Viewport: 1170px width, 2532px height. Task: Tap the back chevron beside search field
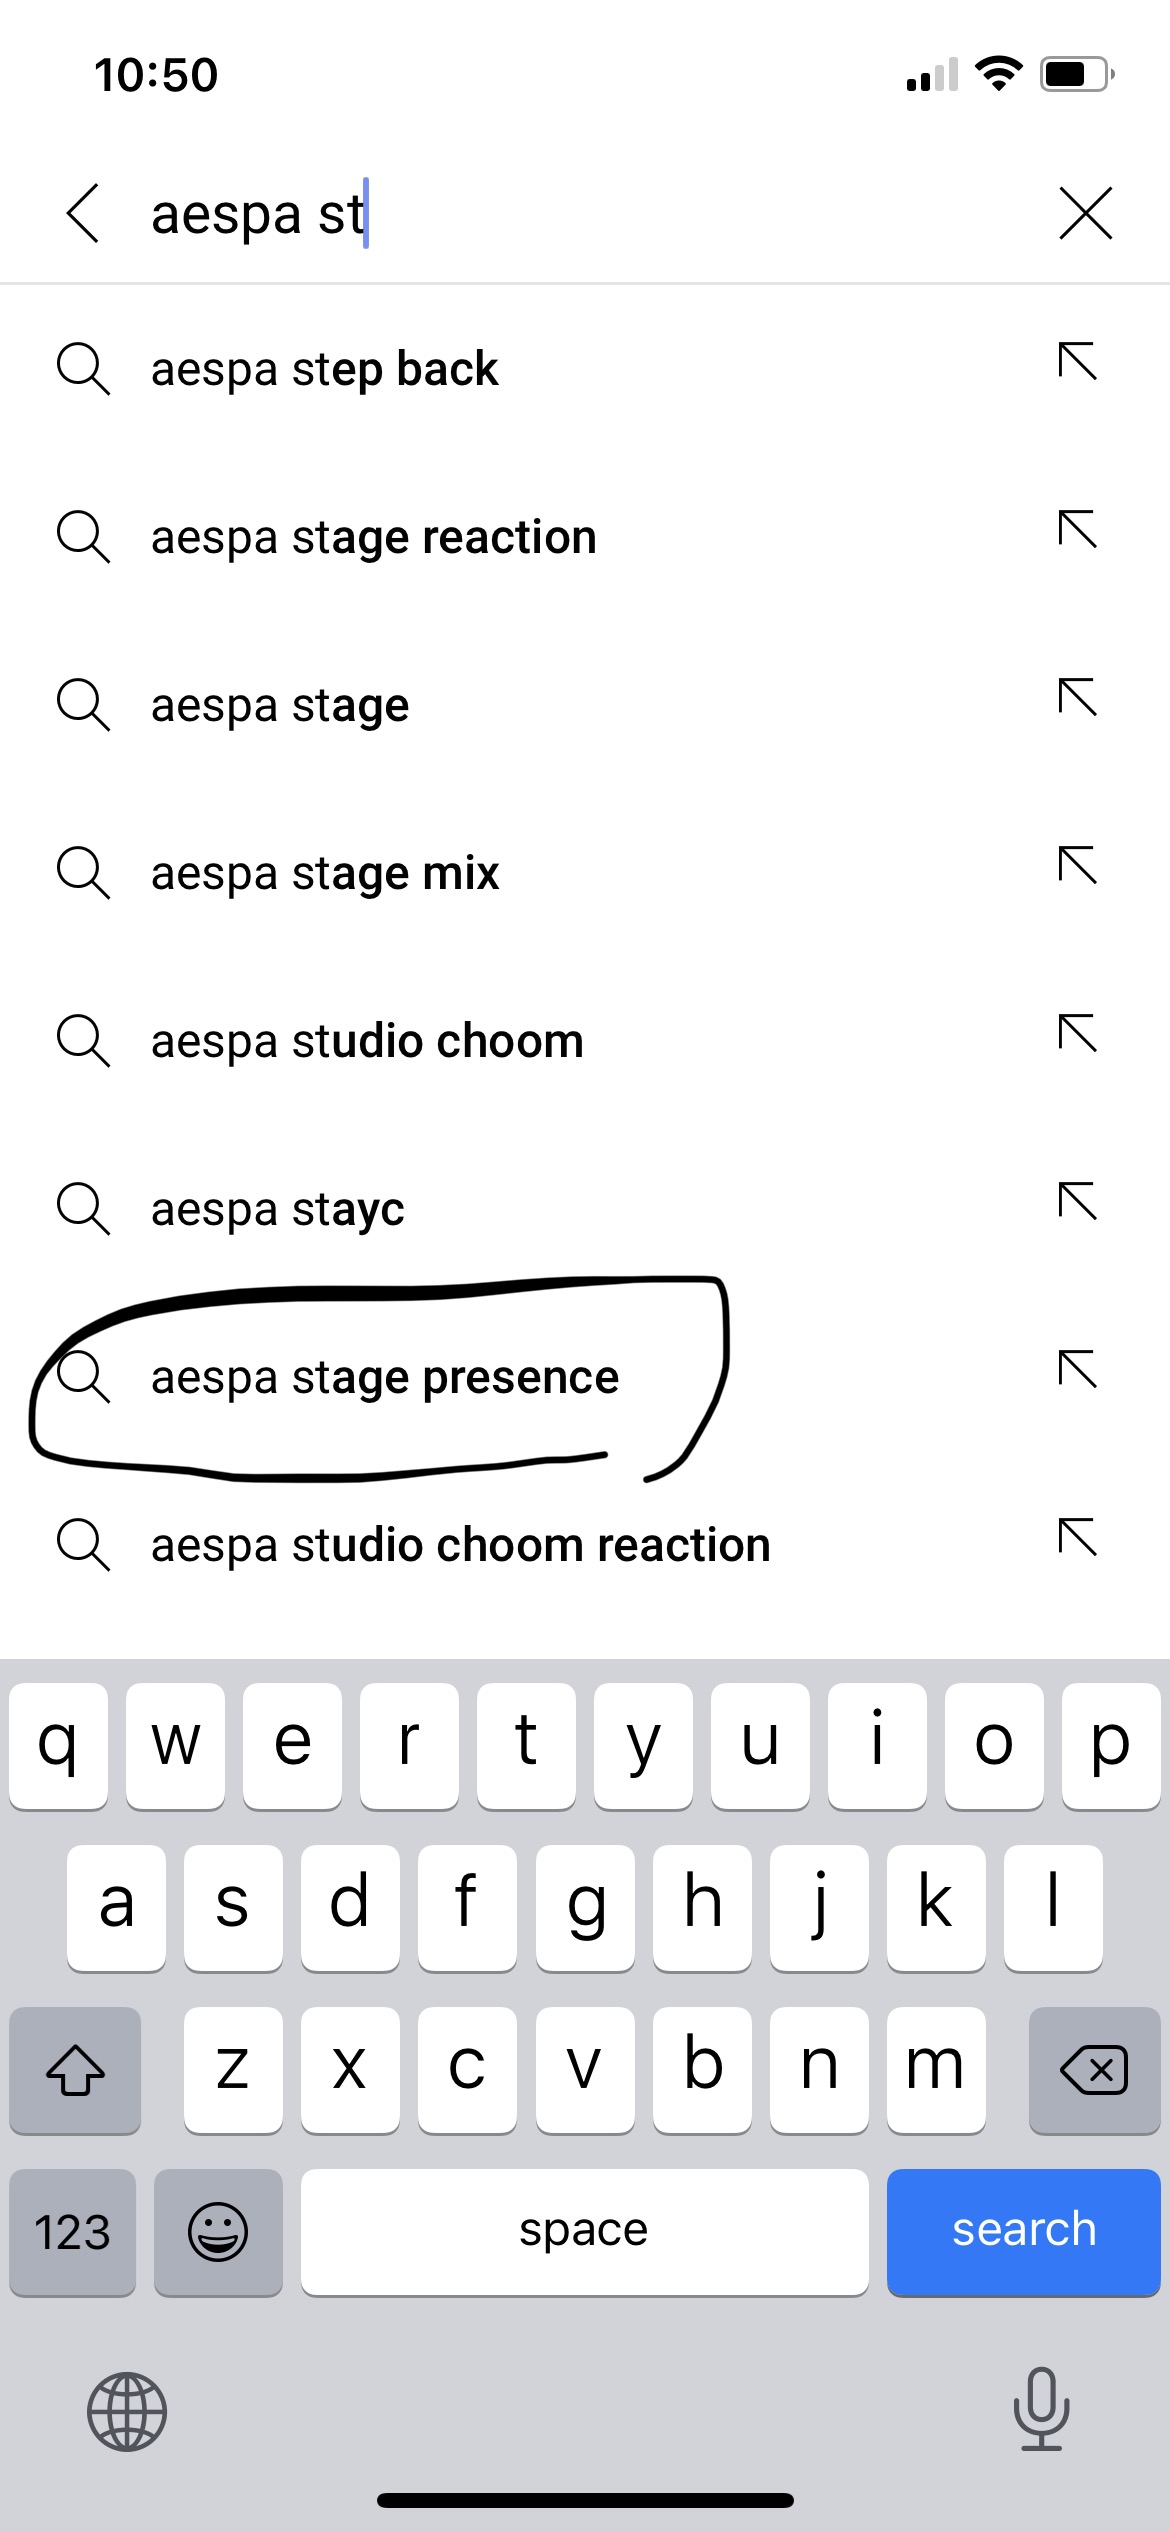pos(83,213)
